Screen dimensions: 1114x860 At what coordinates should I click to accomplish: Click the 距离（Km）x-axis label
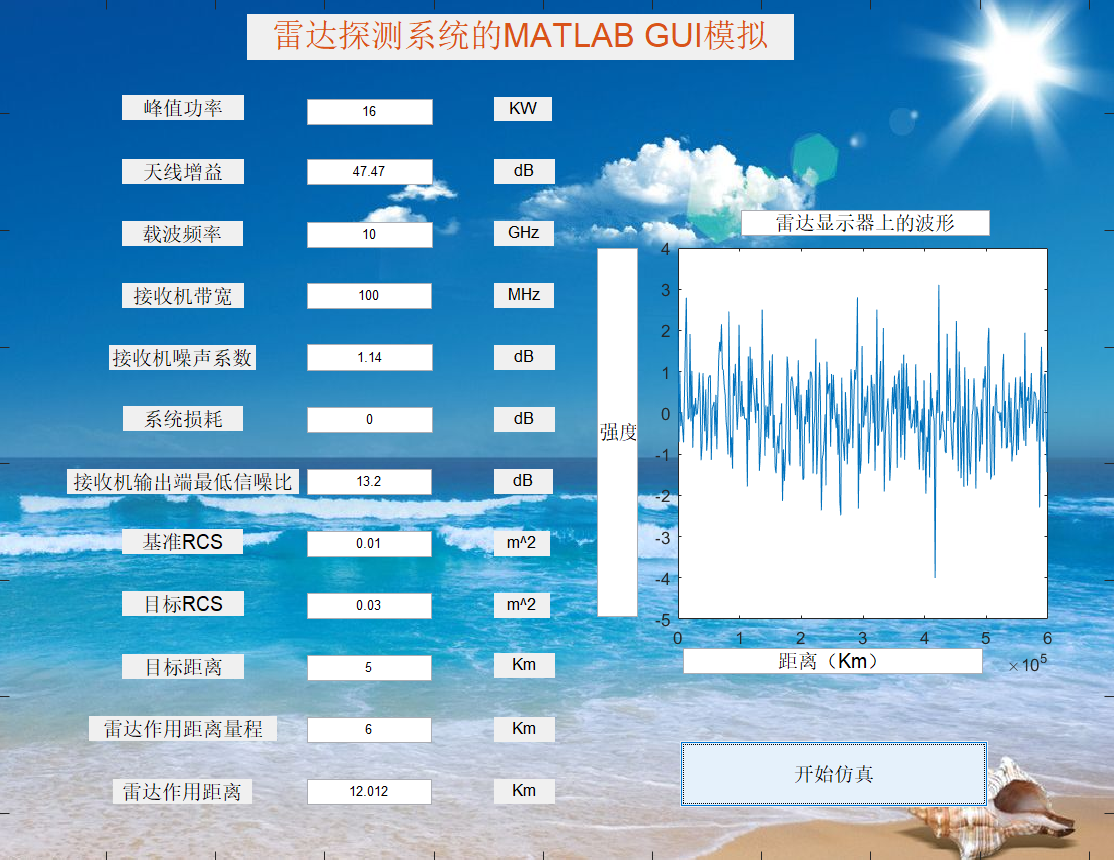pos(833,661)
